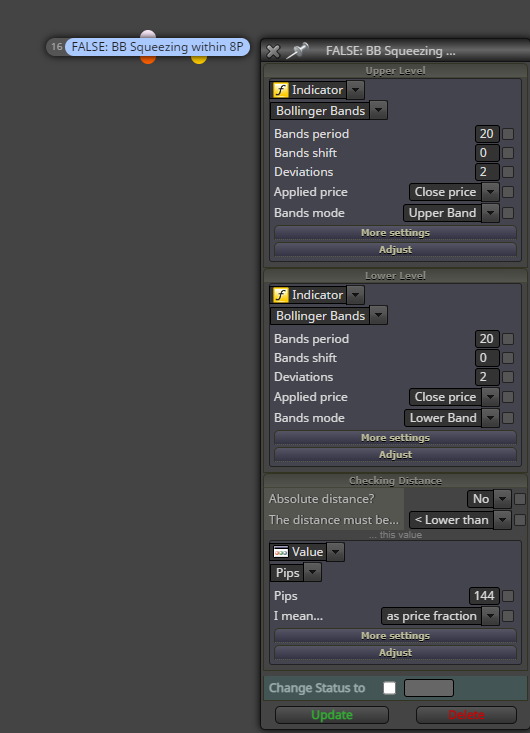Select the FALSE: BB Squeezing within 8P block
This screenshot has width=530, height=733.
point(157,47)
